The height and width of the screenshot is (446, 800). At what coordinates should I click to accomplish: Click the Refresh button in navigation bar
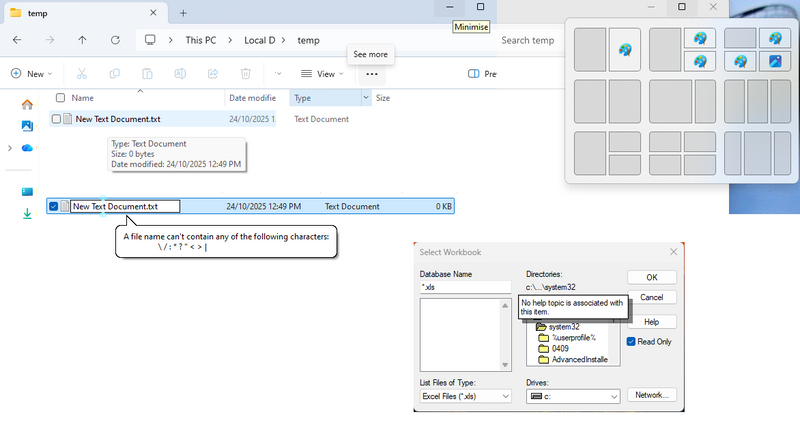[x=116, y=40]
